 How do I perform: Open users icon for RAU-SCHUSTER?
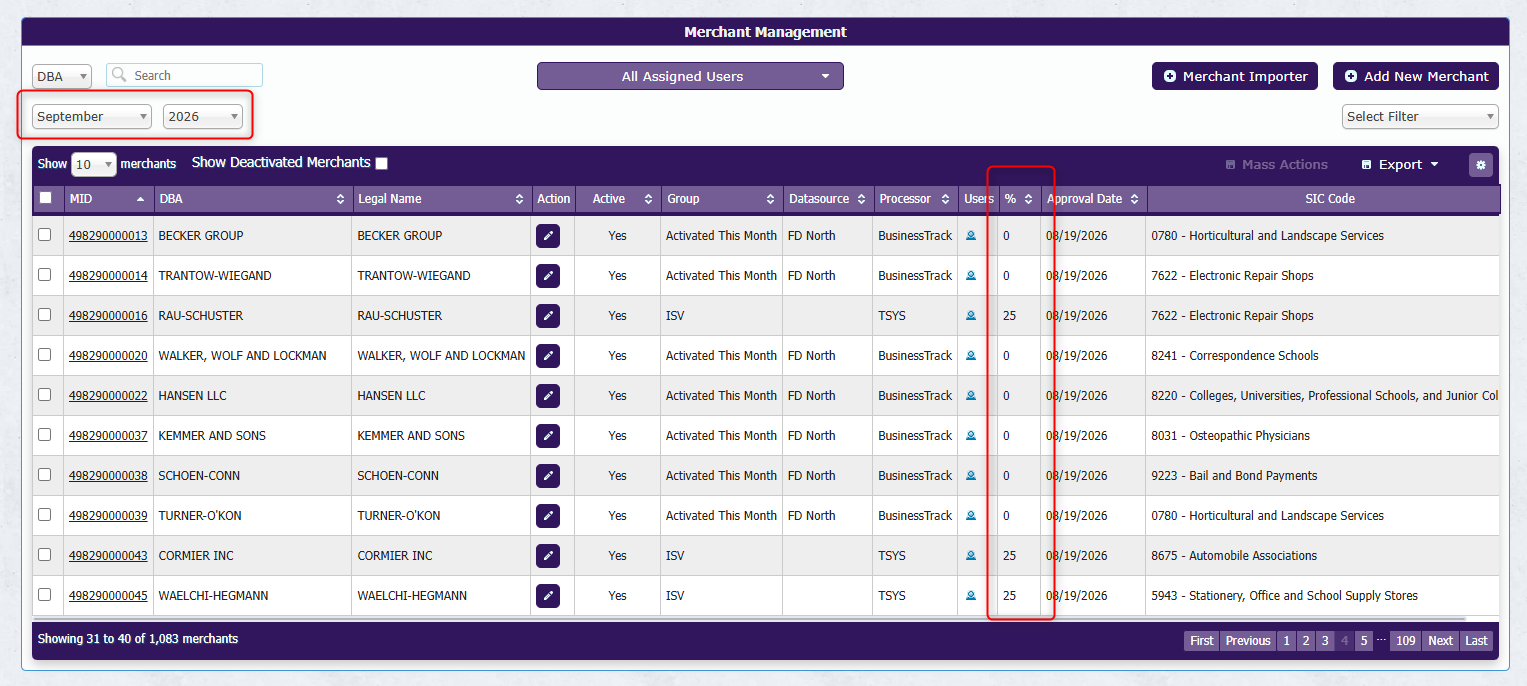click(970, 316)
